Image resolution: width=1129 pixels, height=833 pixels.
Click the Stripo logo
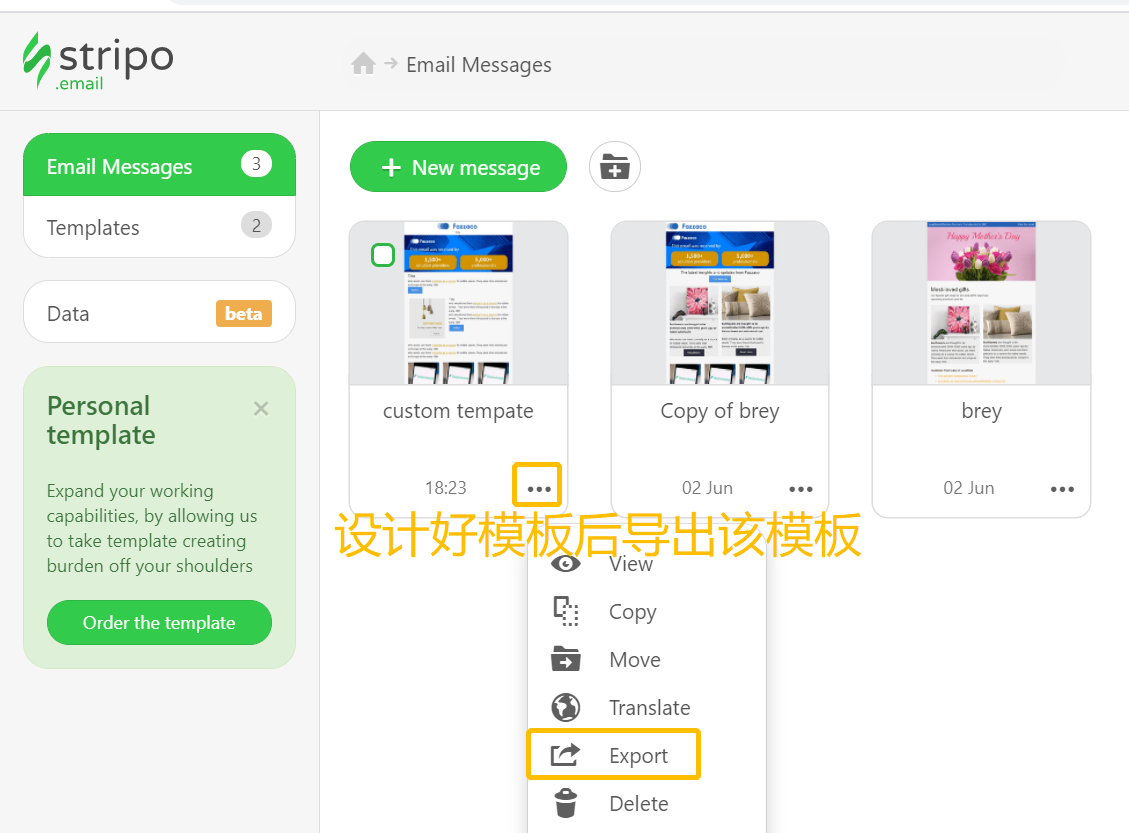tap(98, 61)
